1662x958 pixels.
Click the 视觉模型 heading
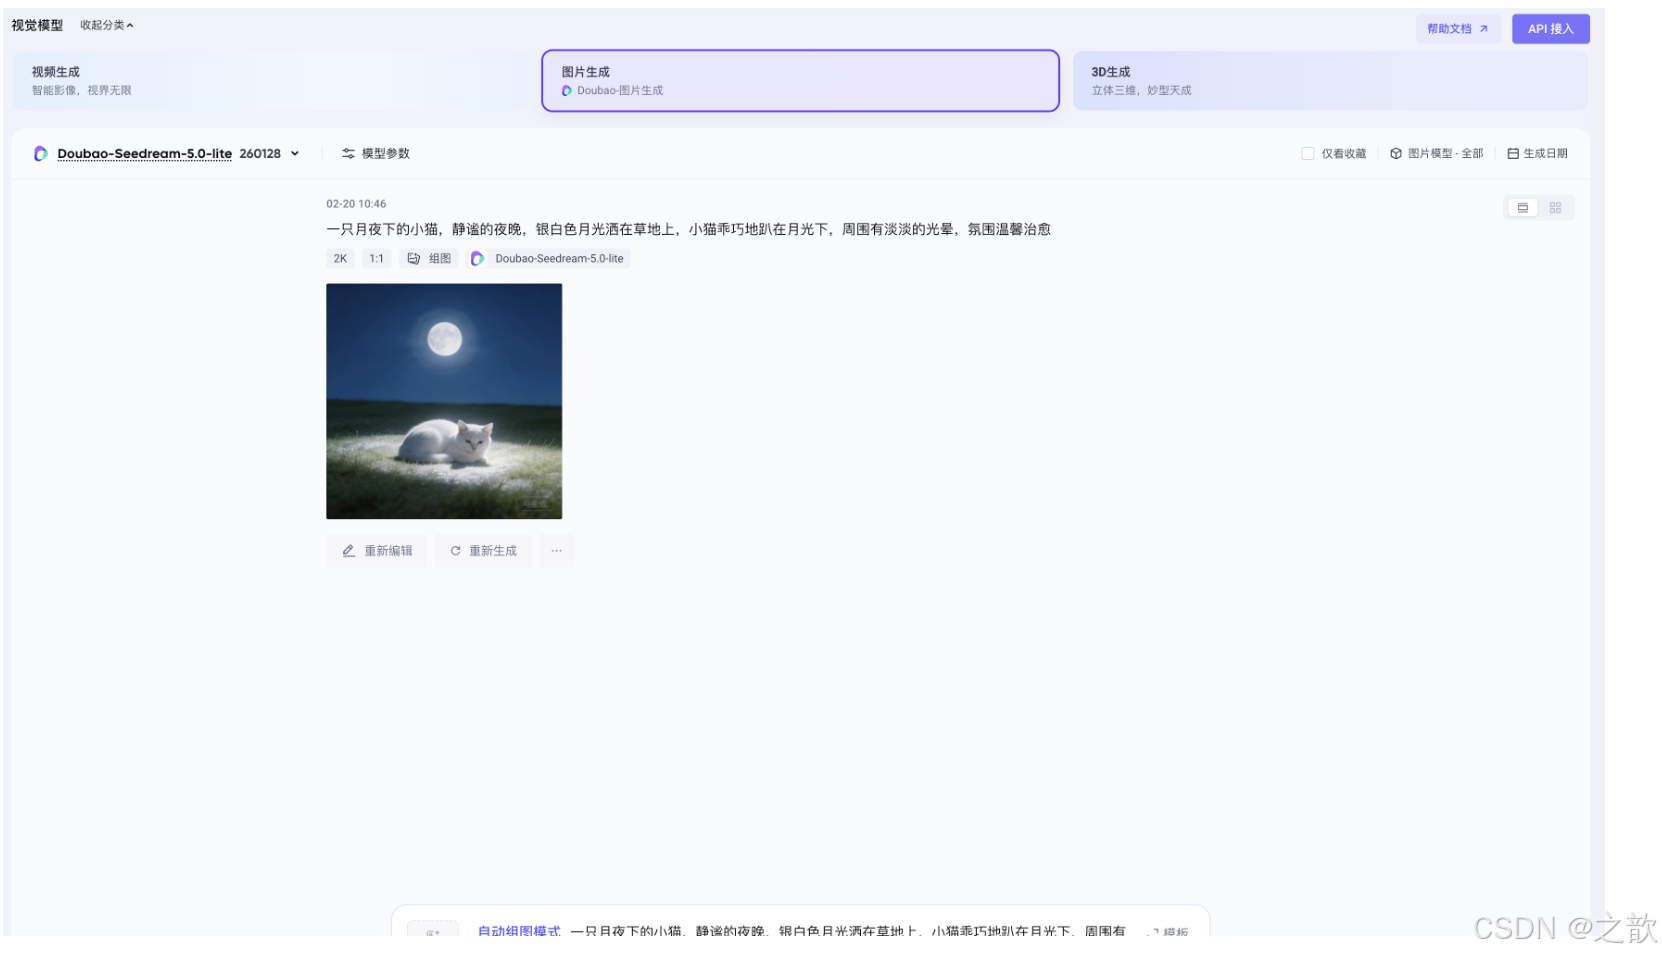(x=37, y=25)
